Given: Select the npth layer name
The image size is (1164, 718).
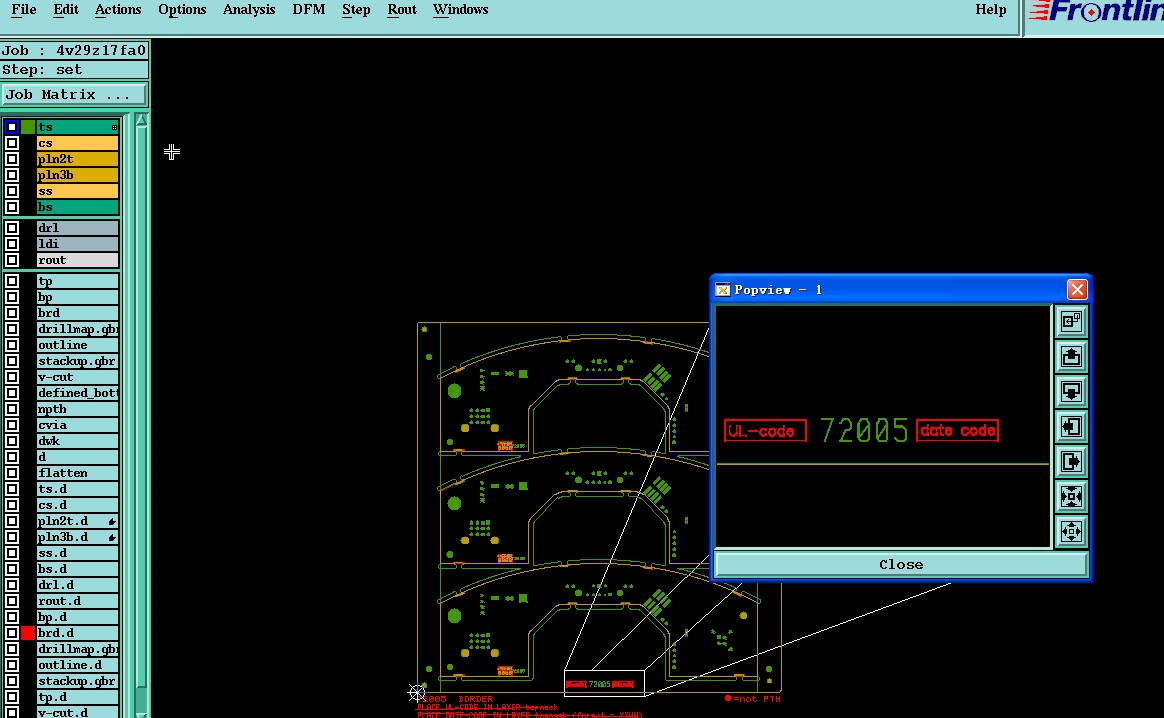Looking at the screenshot, I should click(77, 409).
